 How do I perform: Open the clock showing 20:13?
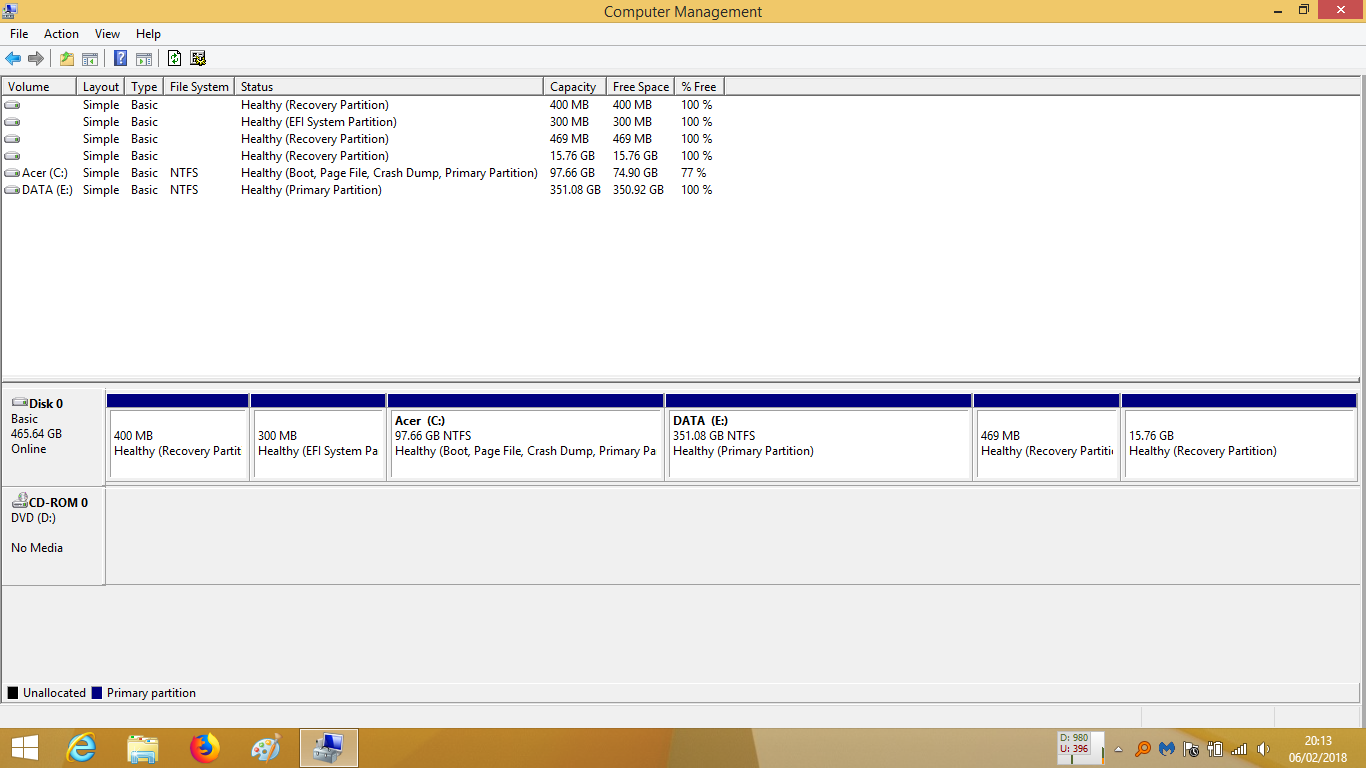pyautogui.click(x=1318, y=748)
